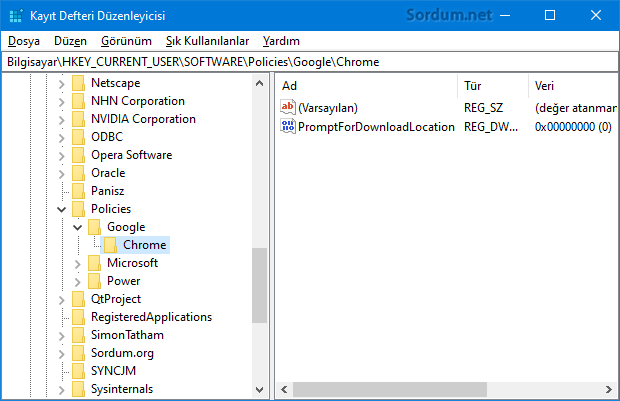620x401 pixels.
Task: Sort by the Veri column header
Action: (573, 86)
